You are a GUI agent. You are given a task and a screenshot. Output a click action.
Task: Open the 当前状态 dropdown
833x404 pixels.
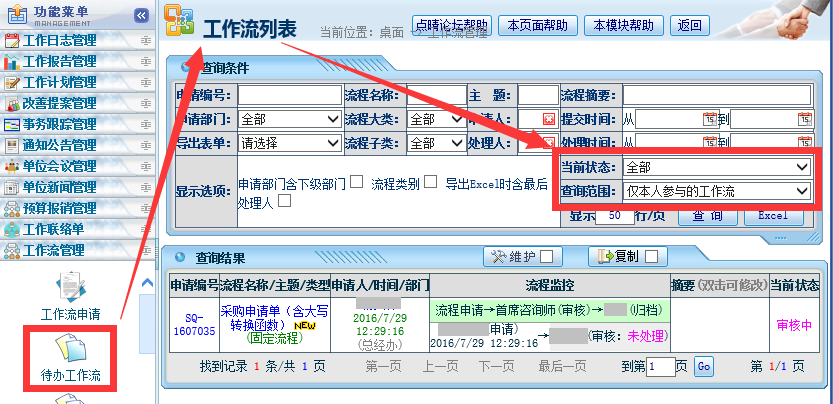click(715, 167)
